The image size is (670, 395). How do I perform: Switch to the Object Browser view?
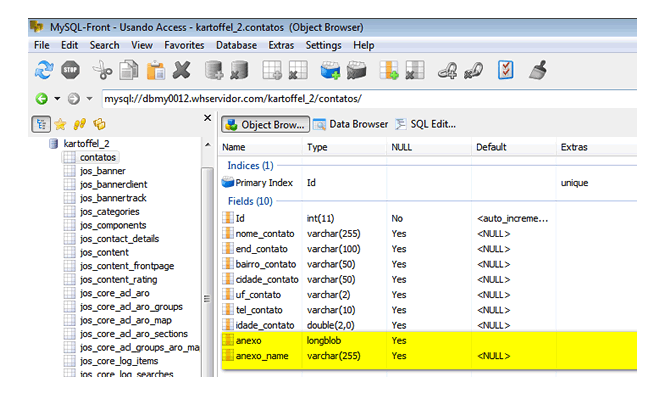tap(265, 124)
